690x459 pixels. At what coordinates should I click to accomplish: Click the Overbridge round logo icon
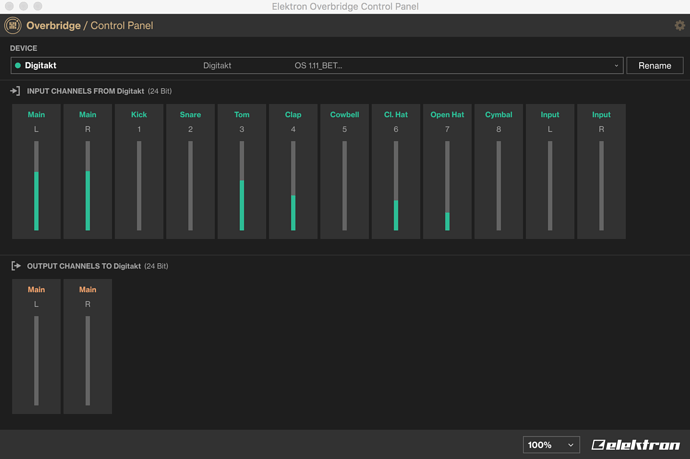(13, 26)
